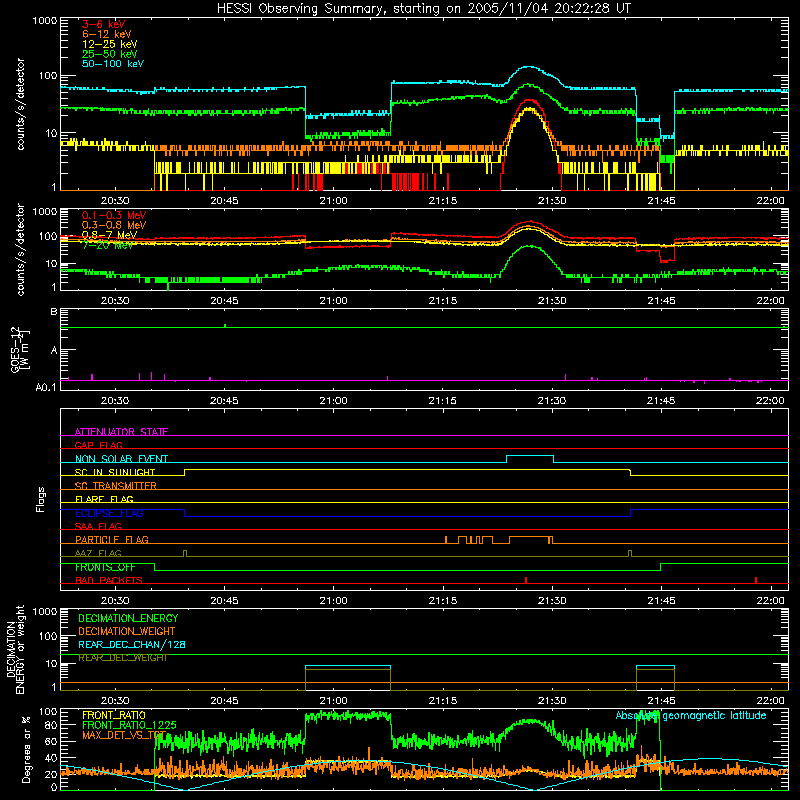Click the 21:00 label beneath the GOES panel
800x800 pixels.
click(333, 401)
